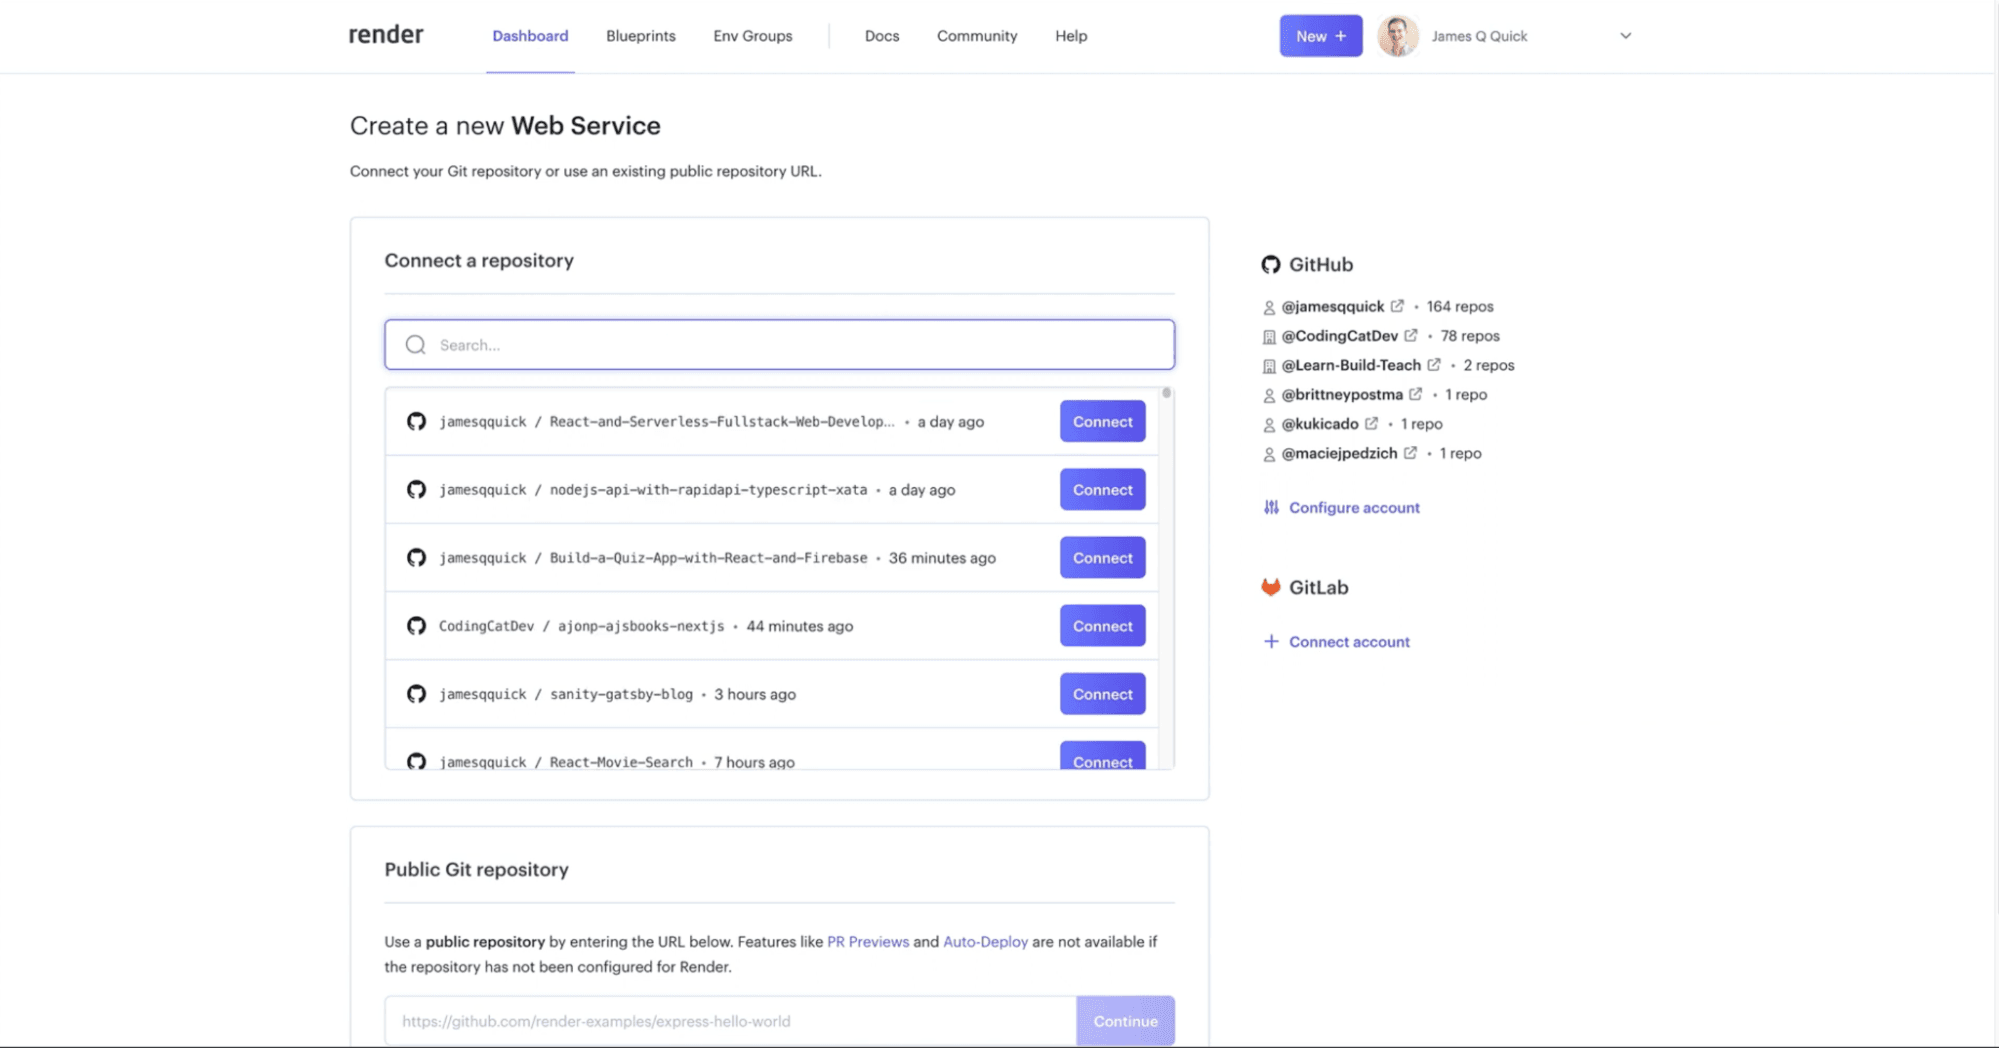Image resolution: width=1999 pixels, height=1049 pixels.
Task: Open the Dashboard tab
Action: pos(530,36)
